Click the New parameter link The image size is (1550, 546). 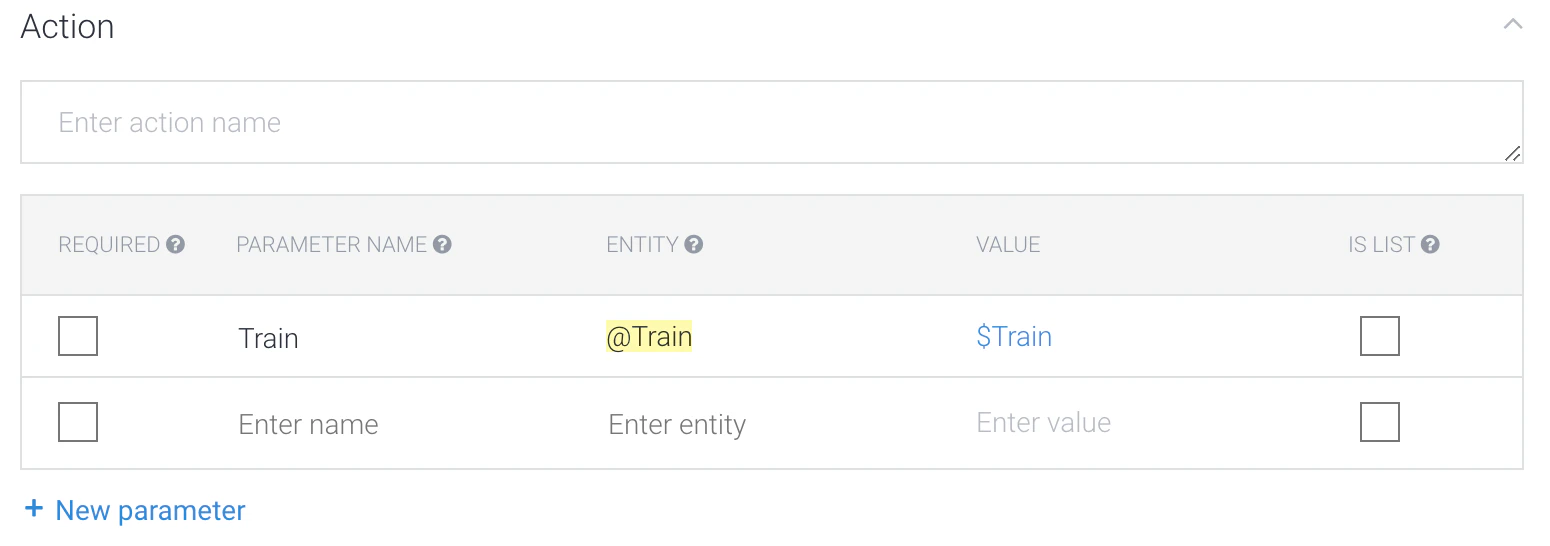pos(150,510)
